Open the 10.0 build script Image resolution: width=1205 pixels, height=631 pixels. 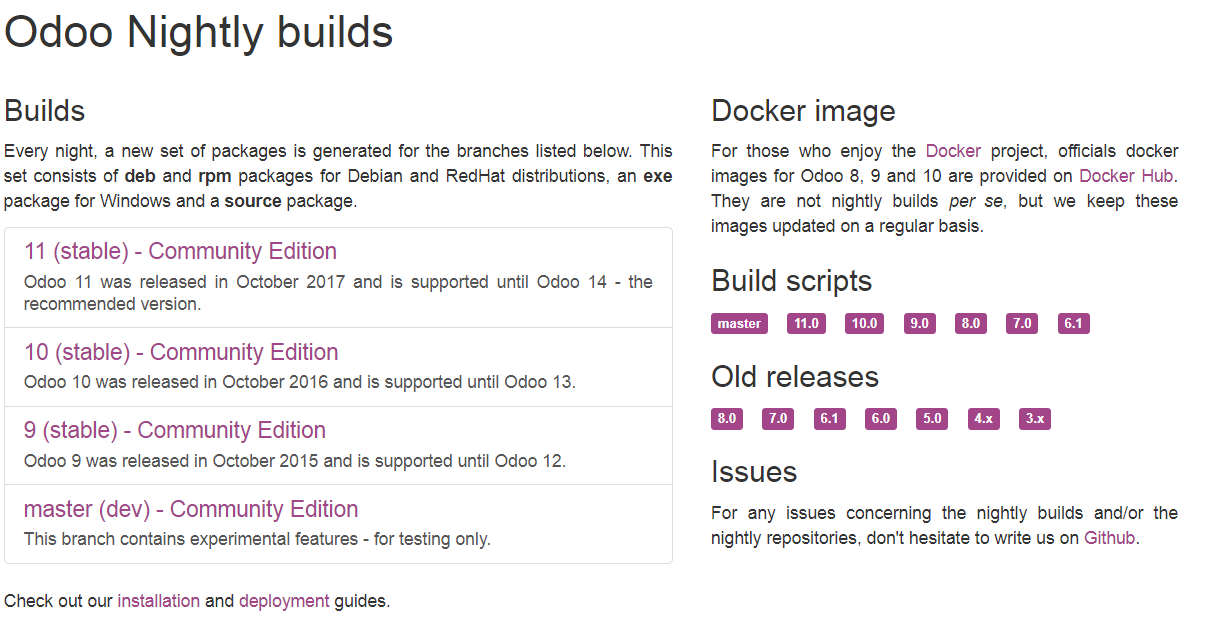[864, 323]
